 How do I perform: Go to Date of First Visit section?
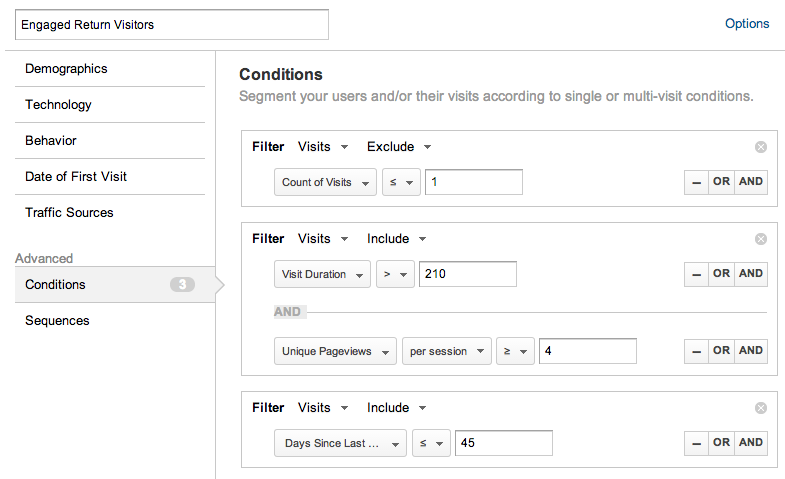click(76, 177)
